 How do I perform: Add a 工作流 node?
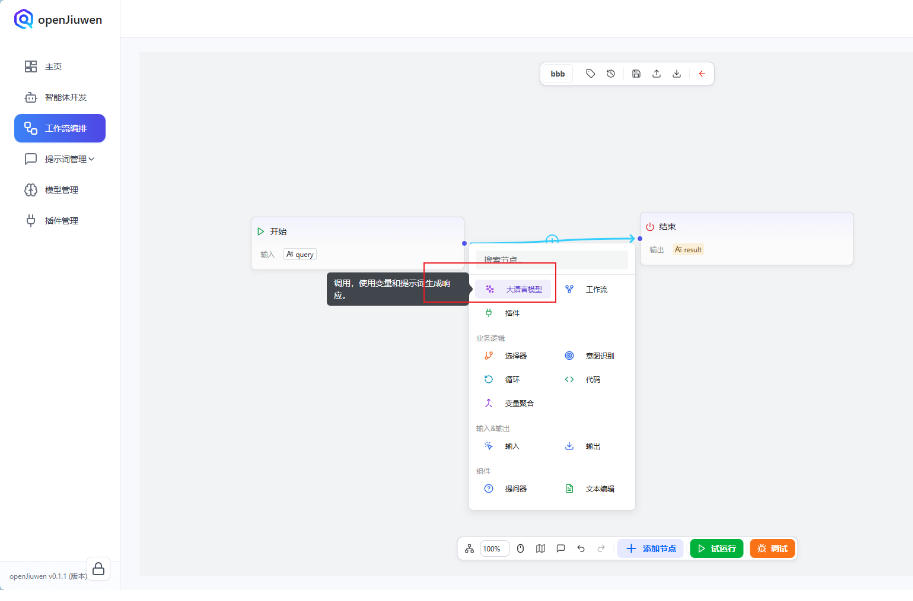pyautogui.click(x=588, y=289)
